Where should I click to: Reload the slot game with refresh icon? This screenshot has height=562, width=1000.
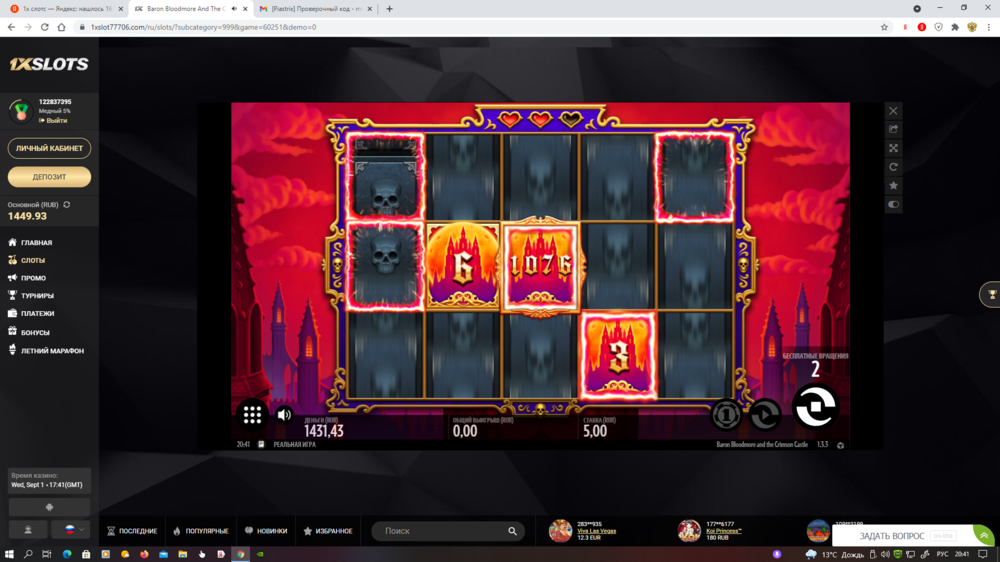point(893,166)
